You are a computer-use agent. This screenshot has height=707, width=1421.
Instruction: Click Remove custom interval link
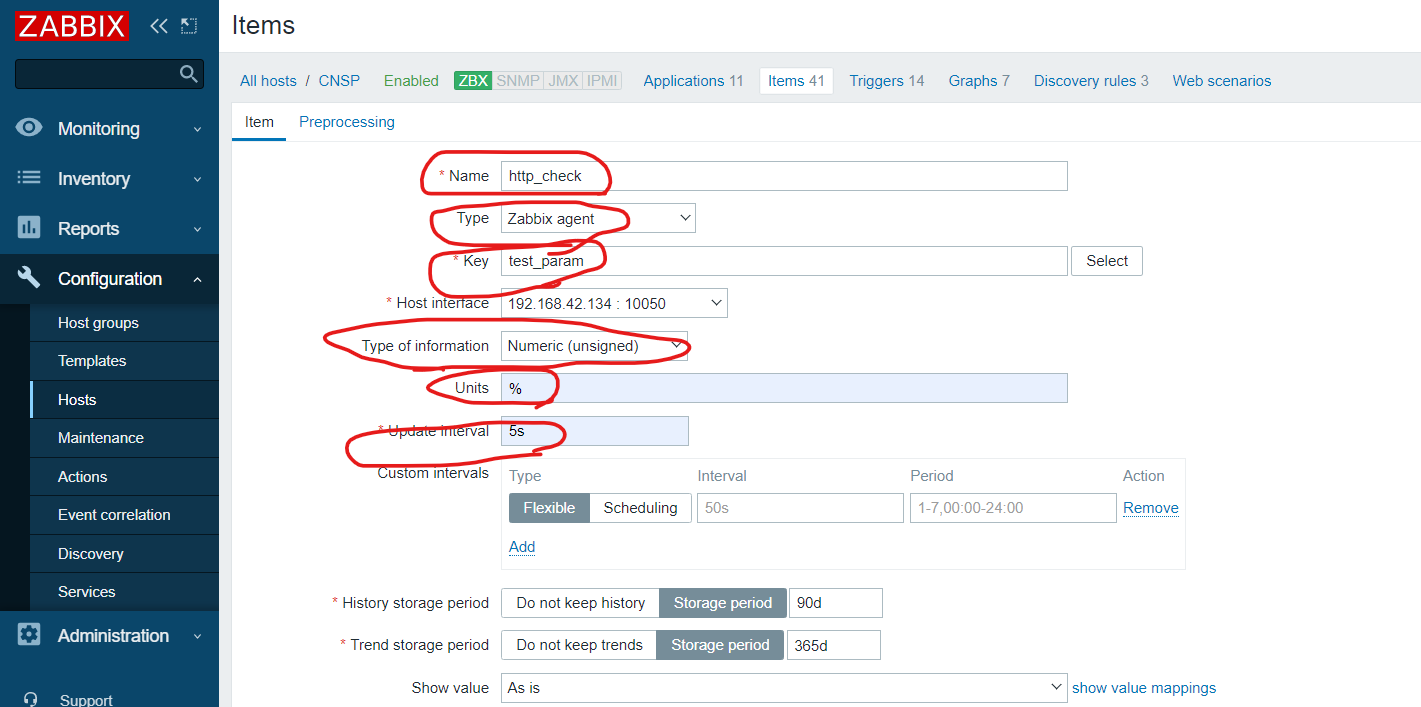1151,508
